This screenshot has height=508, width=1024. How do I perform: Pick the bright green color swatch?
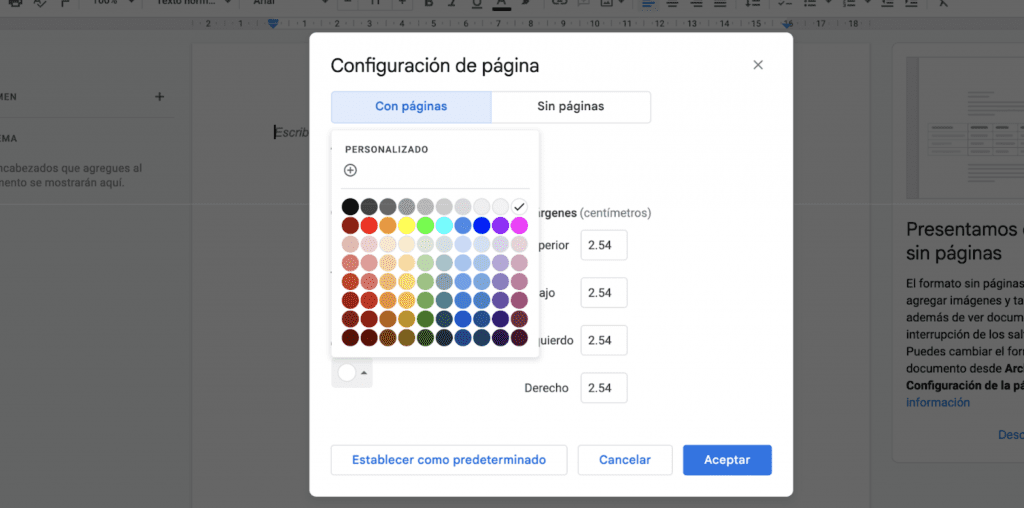(x=425, y=225)
